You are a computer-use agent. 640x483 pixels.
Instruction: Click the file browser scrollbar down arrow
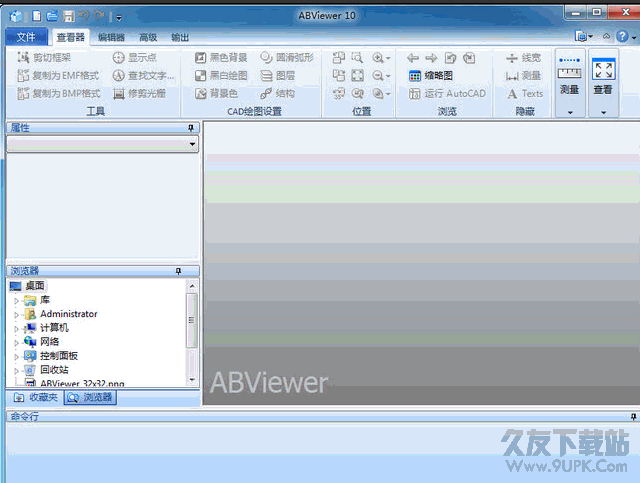(x=192, y=380)
